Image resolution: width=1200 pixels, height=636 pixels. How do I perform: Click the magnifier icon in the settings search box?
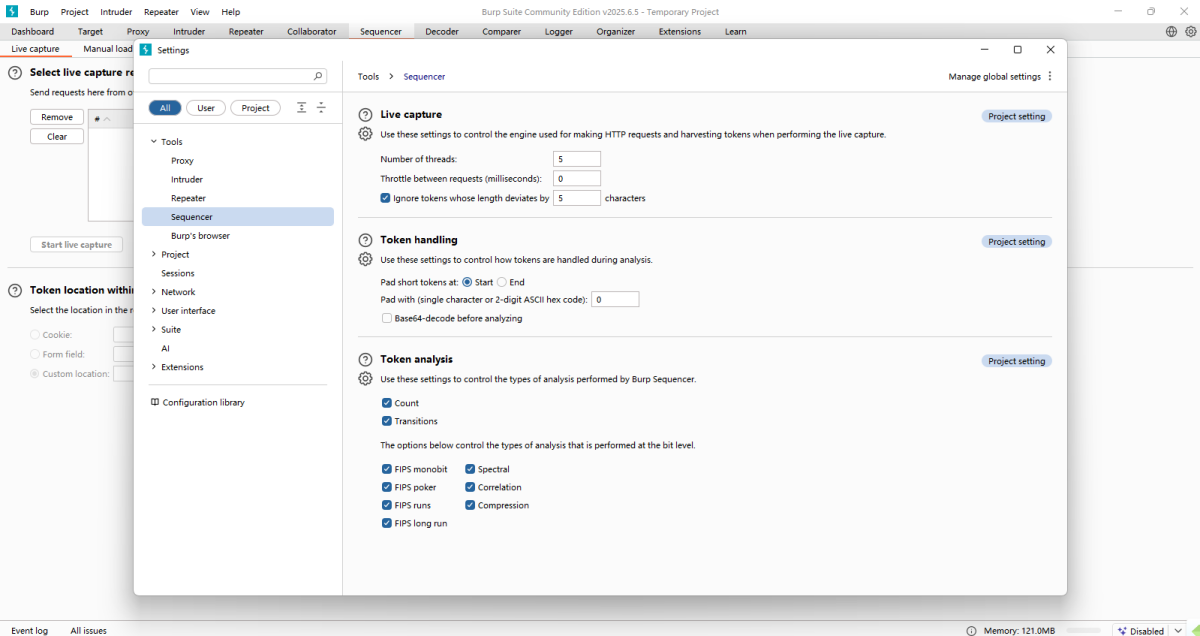tap(318, 75)
